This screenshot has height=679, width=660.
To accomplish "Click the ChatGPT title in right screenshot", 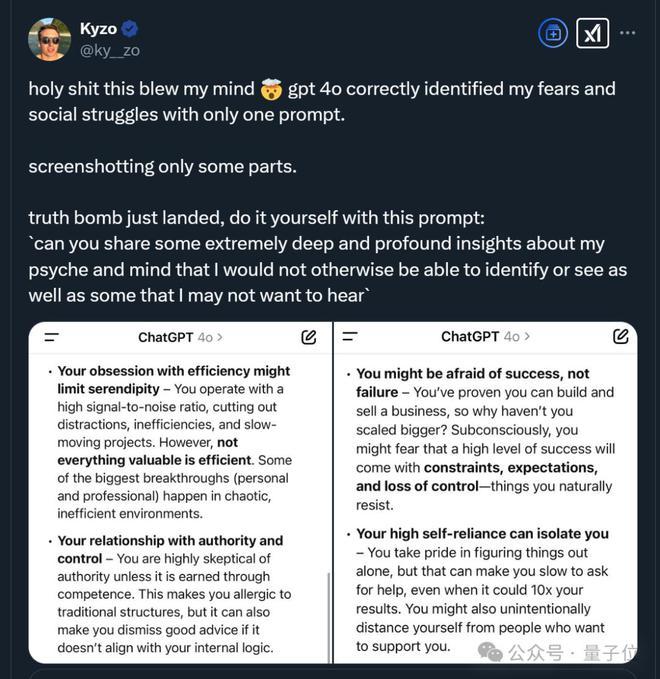I will [470, 336].
